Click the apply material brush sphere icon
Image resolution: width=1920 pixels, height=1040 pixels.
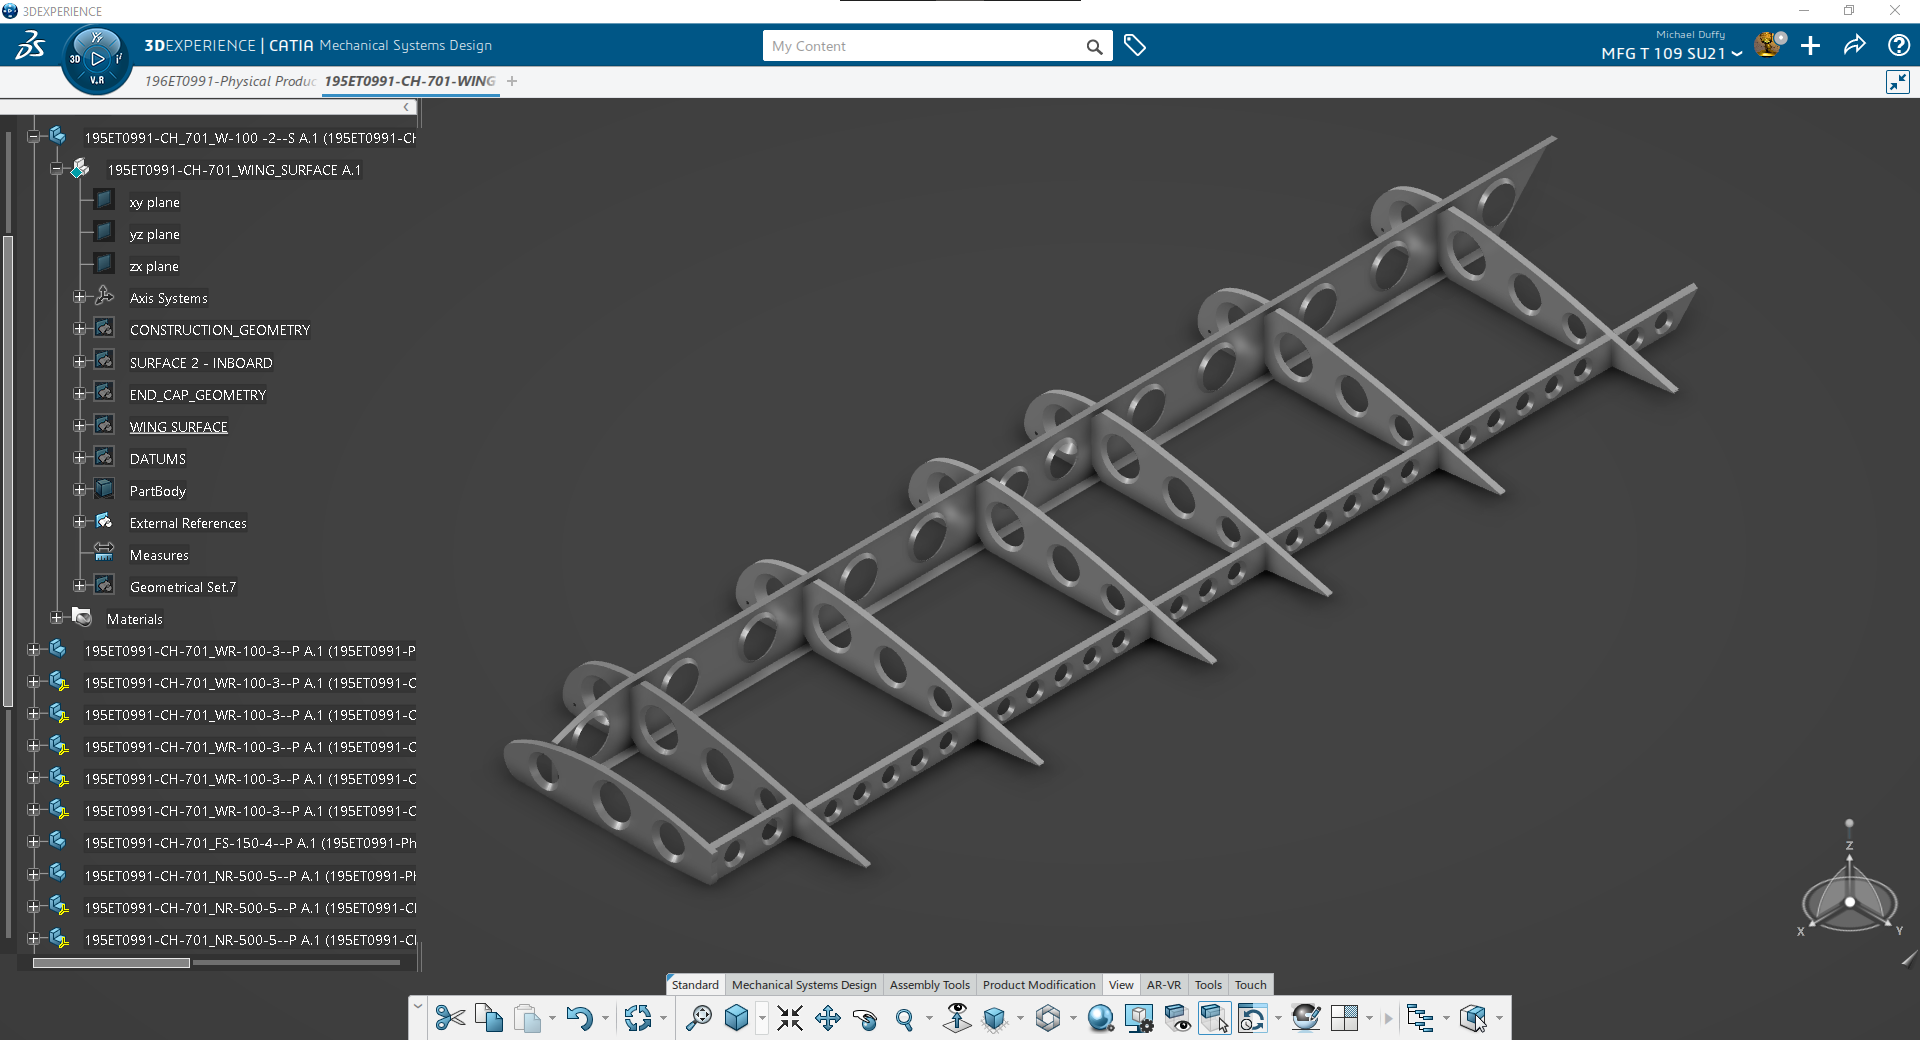(1305, 1018)
